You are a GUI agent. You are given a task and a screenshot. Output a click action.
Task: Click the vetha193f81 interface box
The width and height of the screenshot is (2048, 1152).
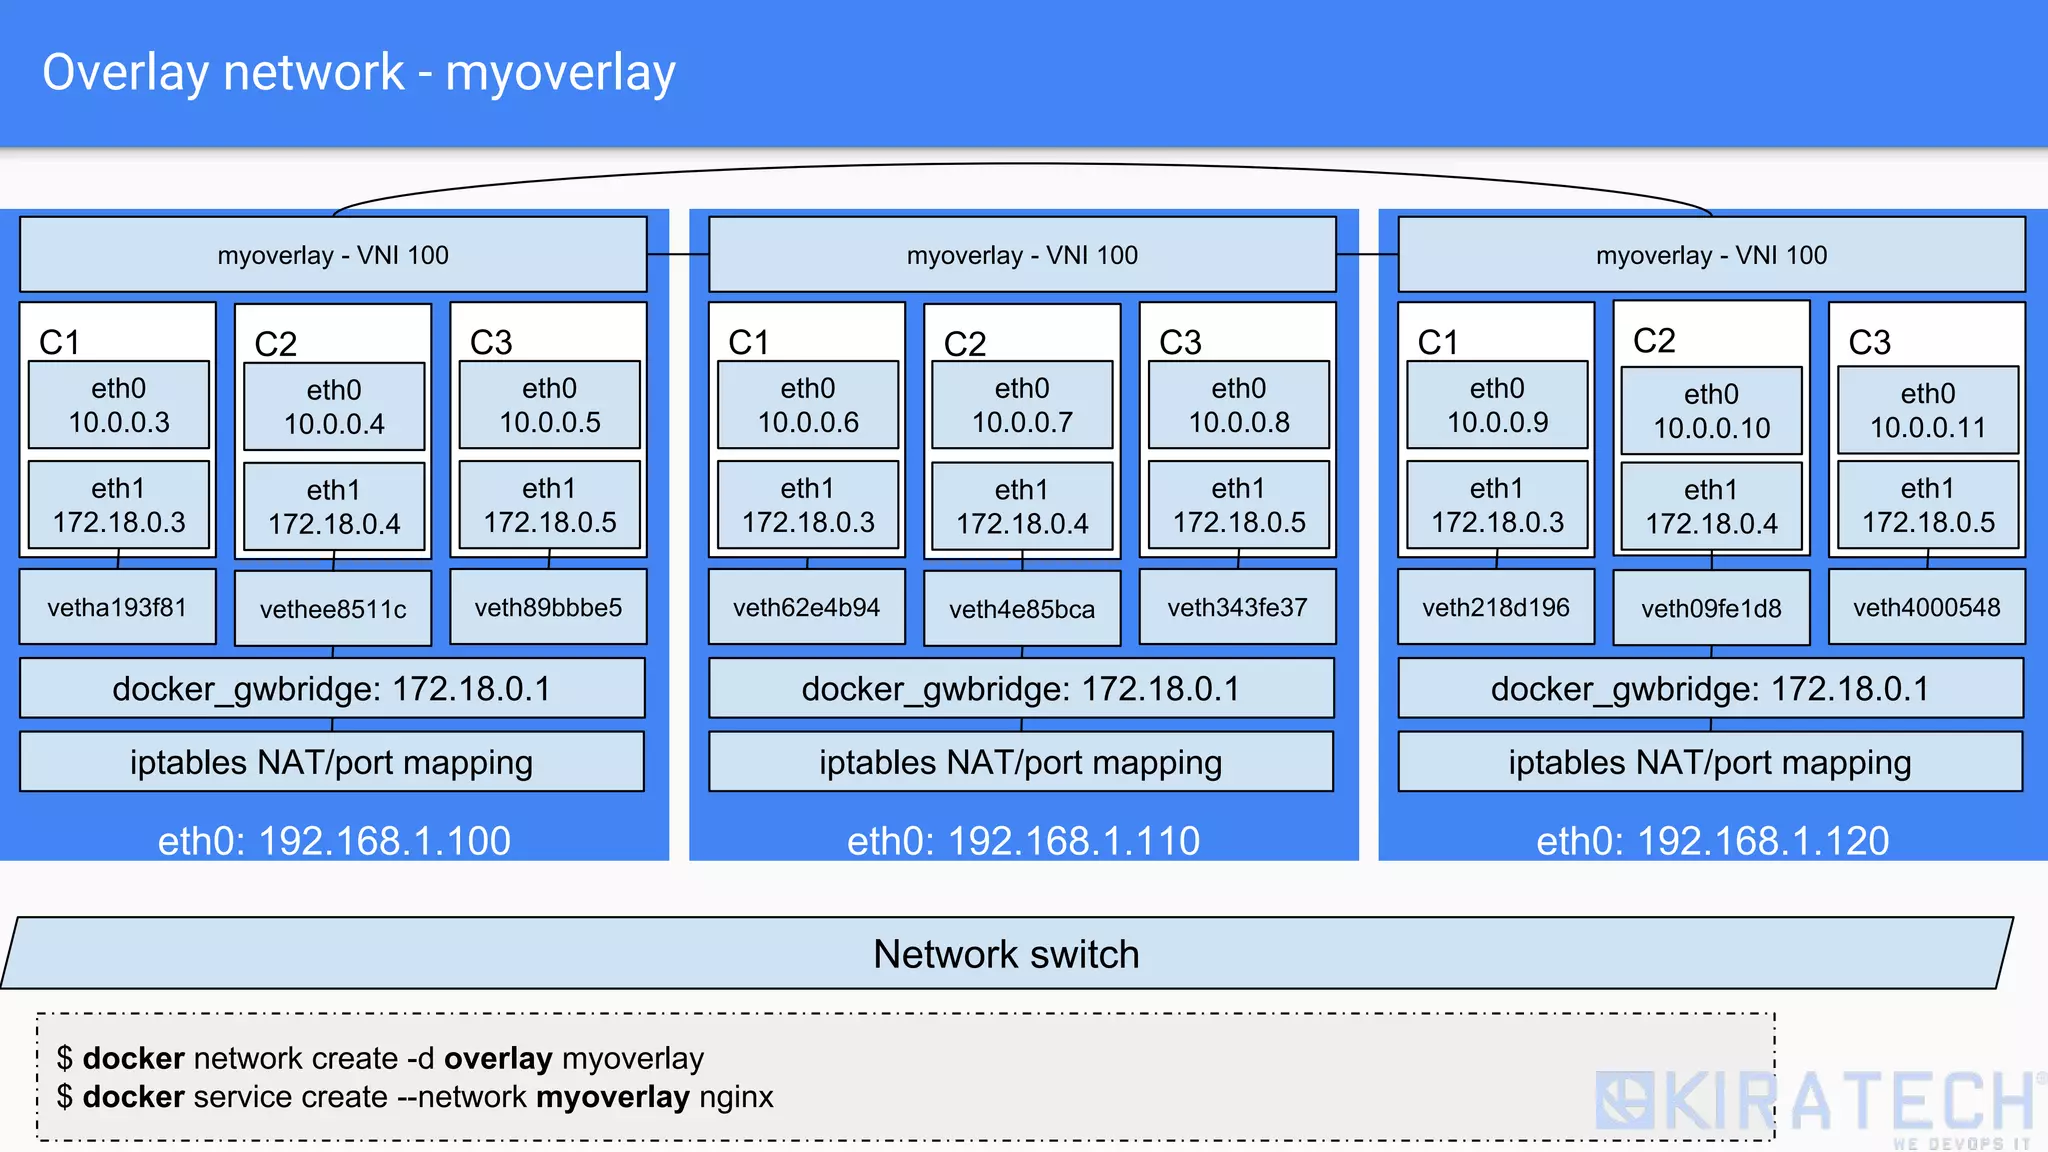117,607
